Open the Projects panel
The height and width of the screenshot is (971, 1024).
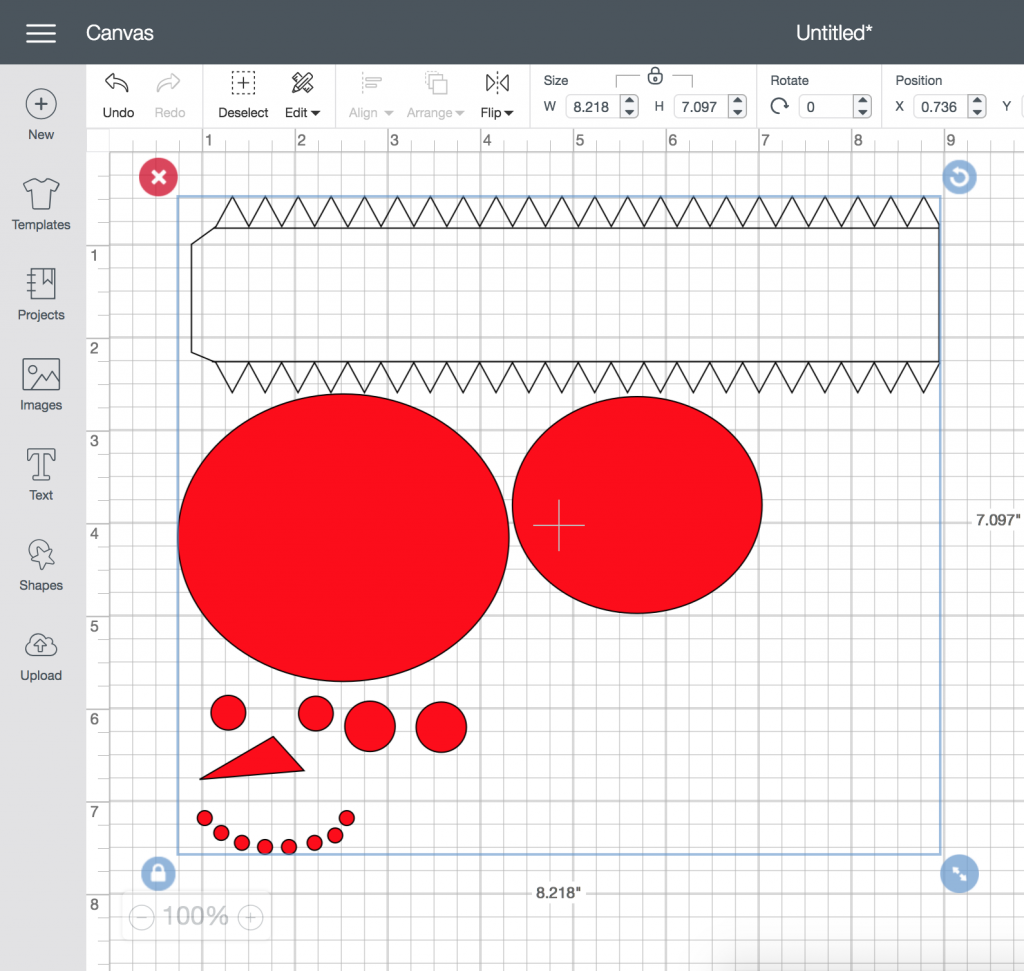(x=41, y=294)
